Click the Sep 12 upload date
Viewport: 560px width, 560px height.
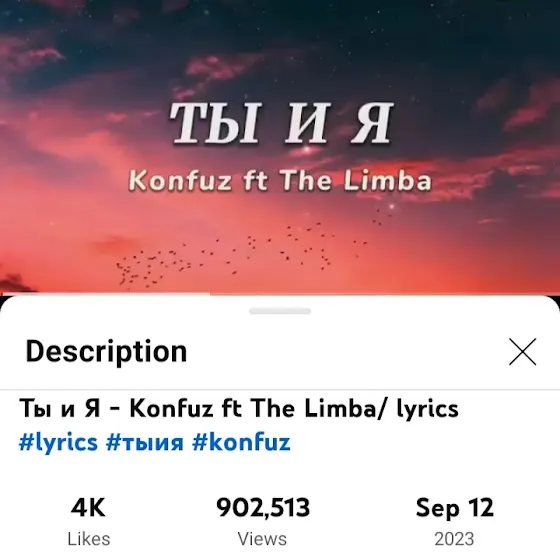(455, 508)
